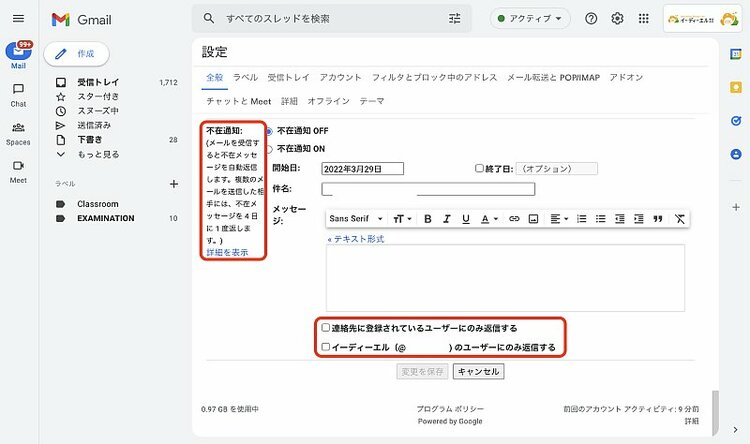Viewport: 750px width, 444px height.
Task: Open the main menu hamburger icon
Action: (x=18, y=19)
